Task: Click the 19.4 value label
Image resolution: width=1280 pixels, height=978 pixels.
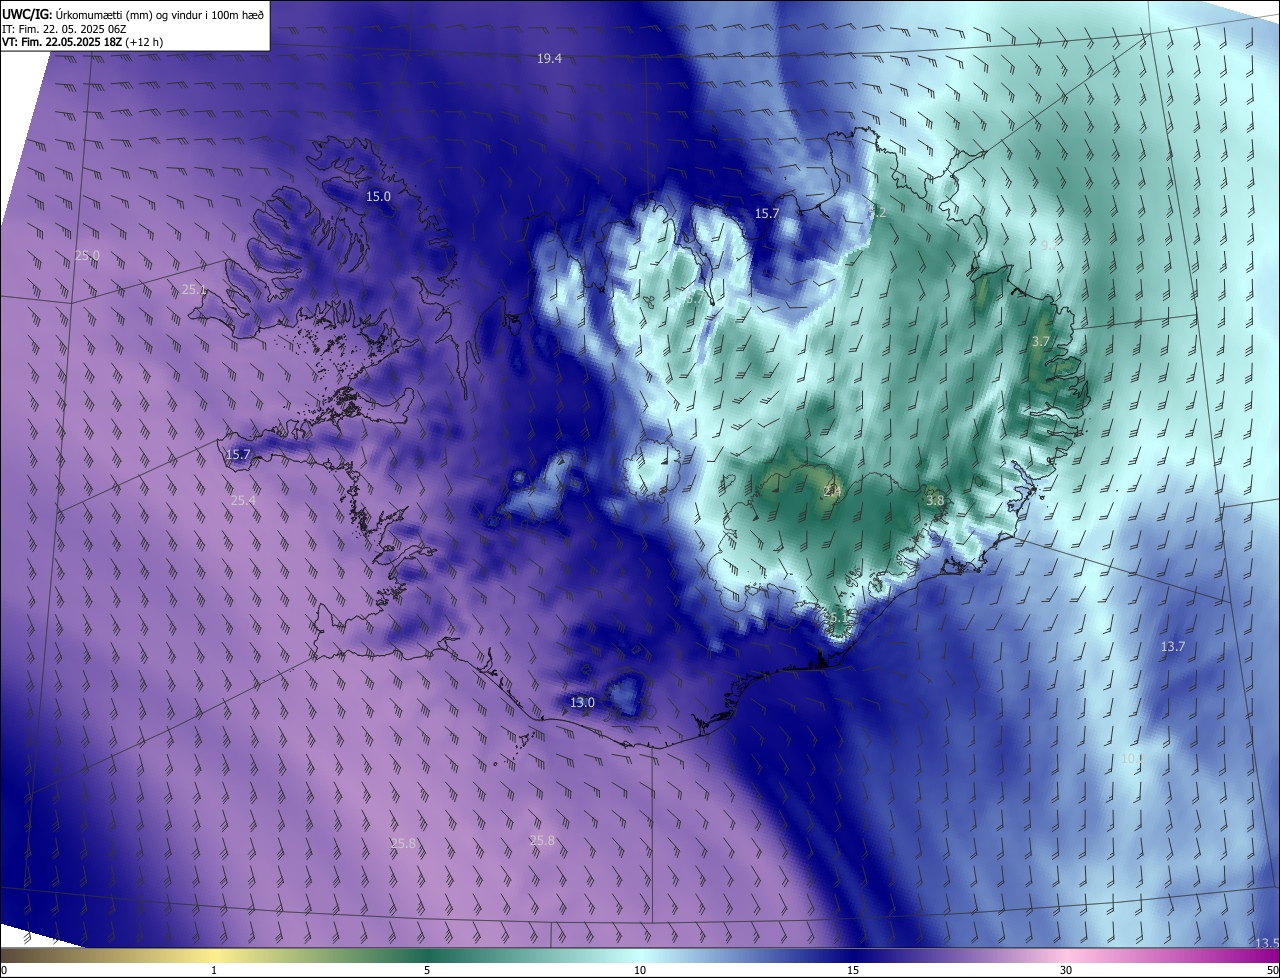Action: [x=549, y=59]
